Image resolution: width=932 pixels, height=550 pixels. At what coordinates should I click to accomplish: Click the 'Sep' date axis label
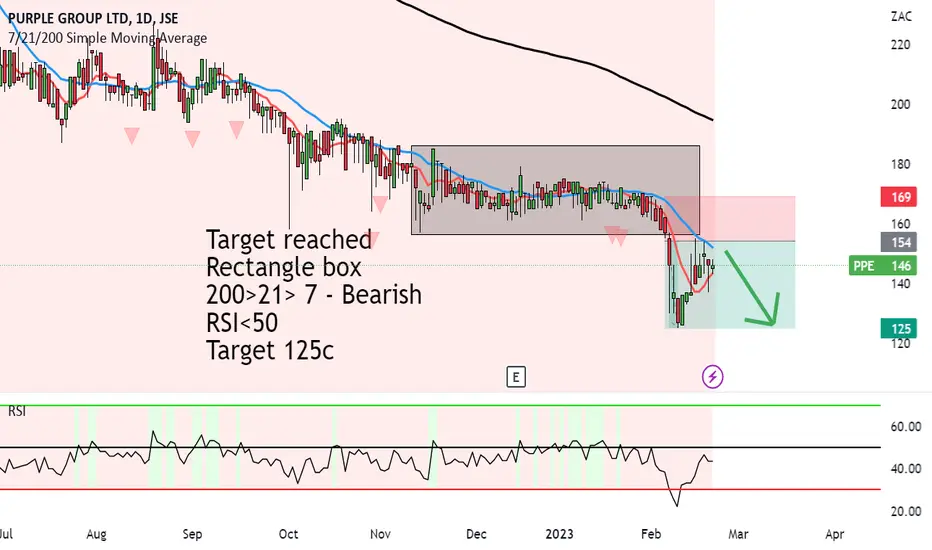[x=192, y=534]
